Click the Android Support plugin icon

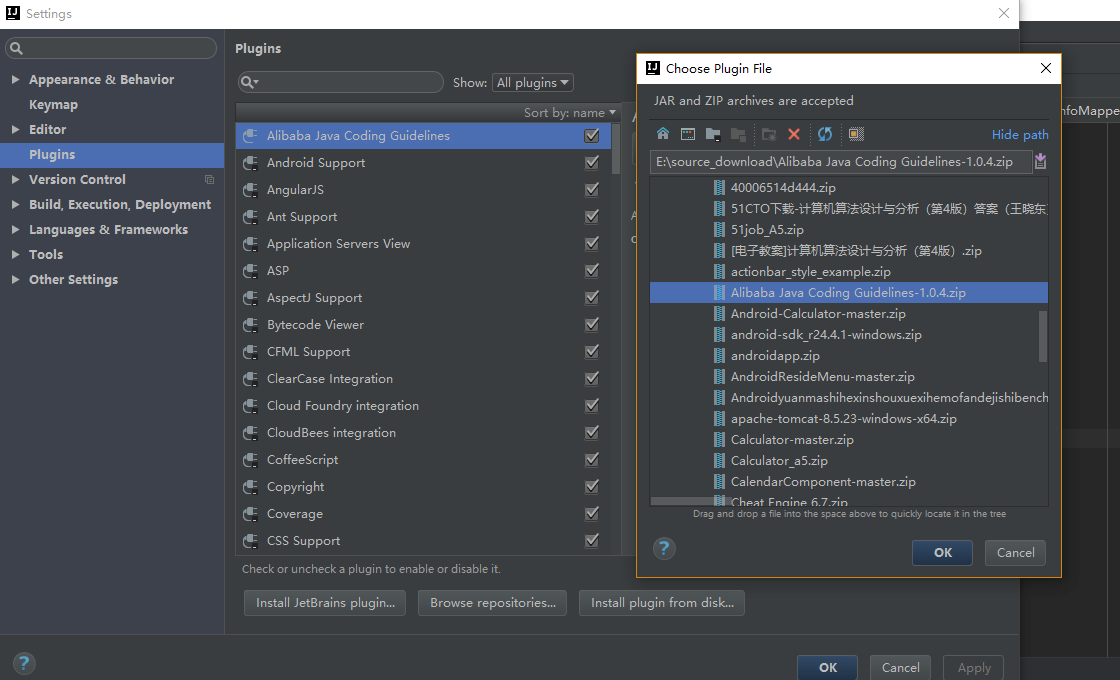click(x=250, y=163)
